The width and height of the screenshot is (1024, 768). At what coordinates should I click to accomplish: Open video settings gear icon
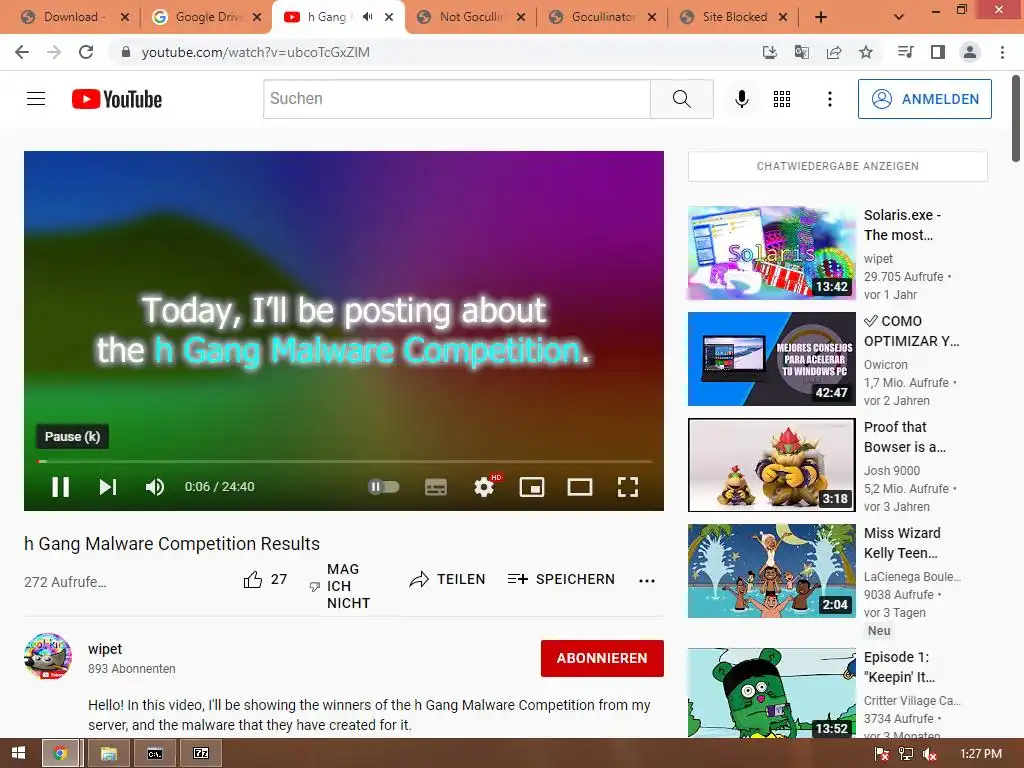click(484, 487)
